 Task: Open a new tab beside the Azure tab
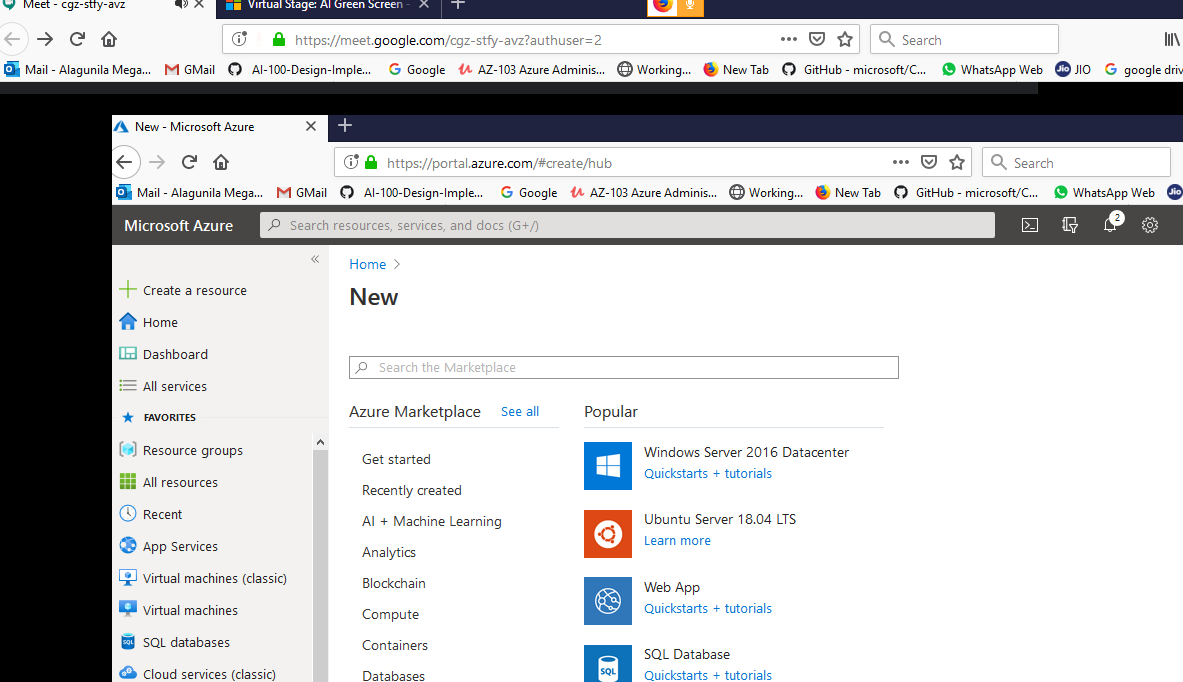point(345,125)
